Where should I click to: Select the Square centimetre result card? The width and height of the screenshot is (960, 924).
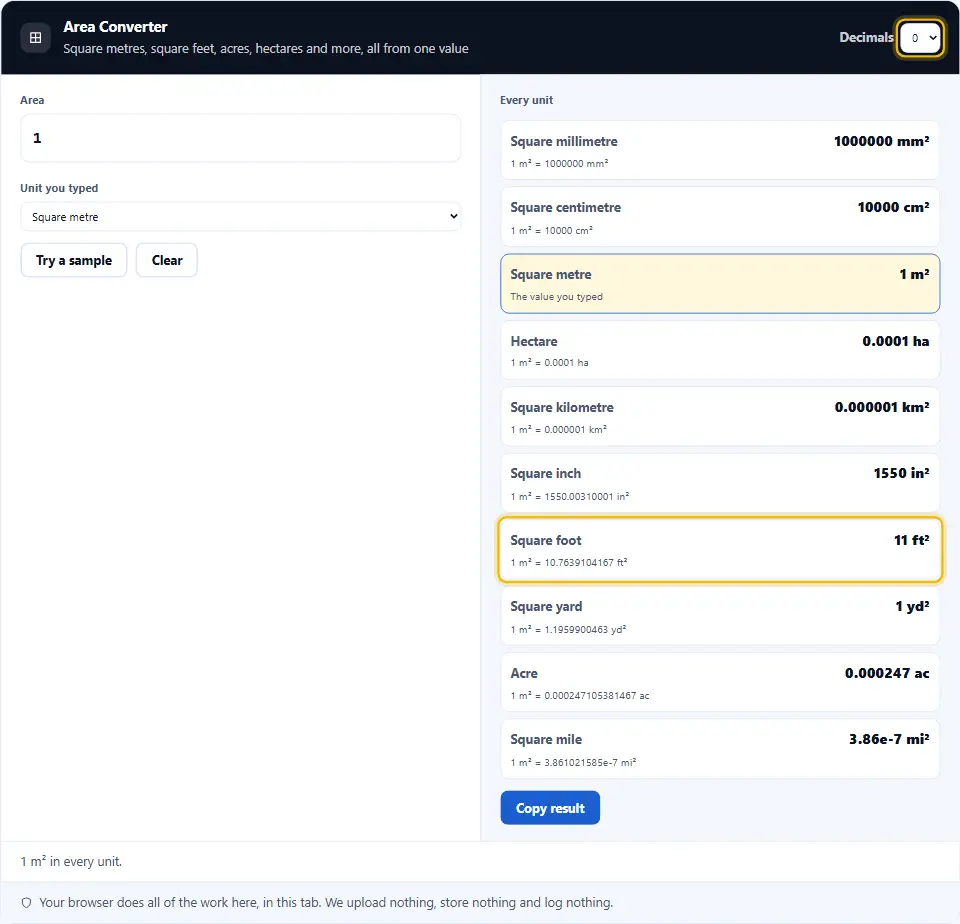point(720,217)
